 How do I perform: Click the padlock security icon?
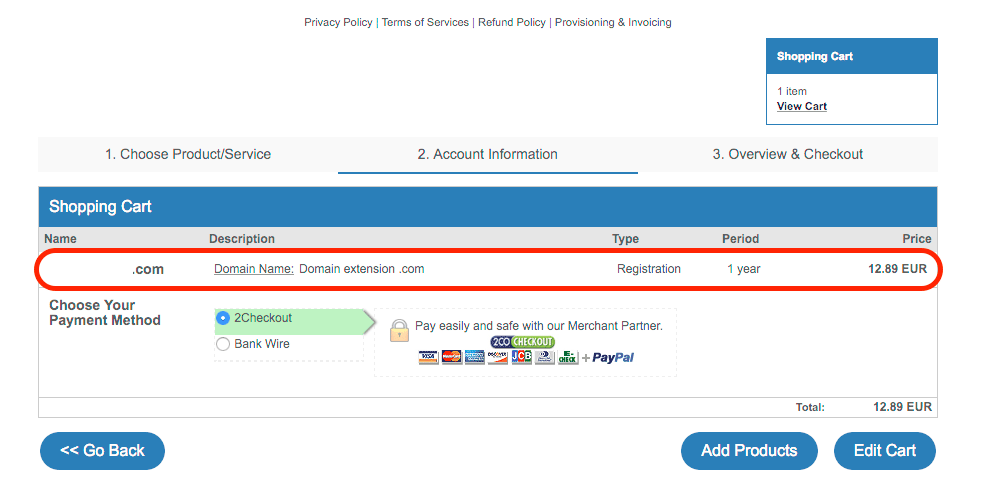399,330
